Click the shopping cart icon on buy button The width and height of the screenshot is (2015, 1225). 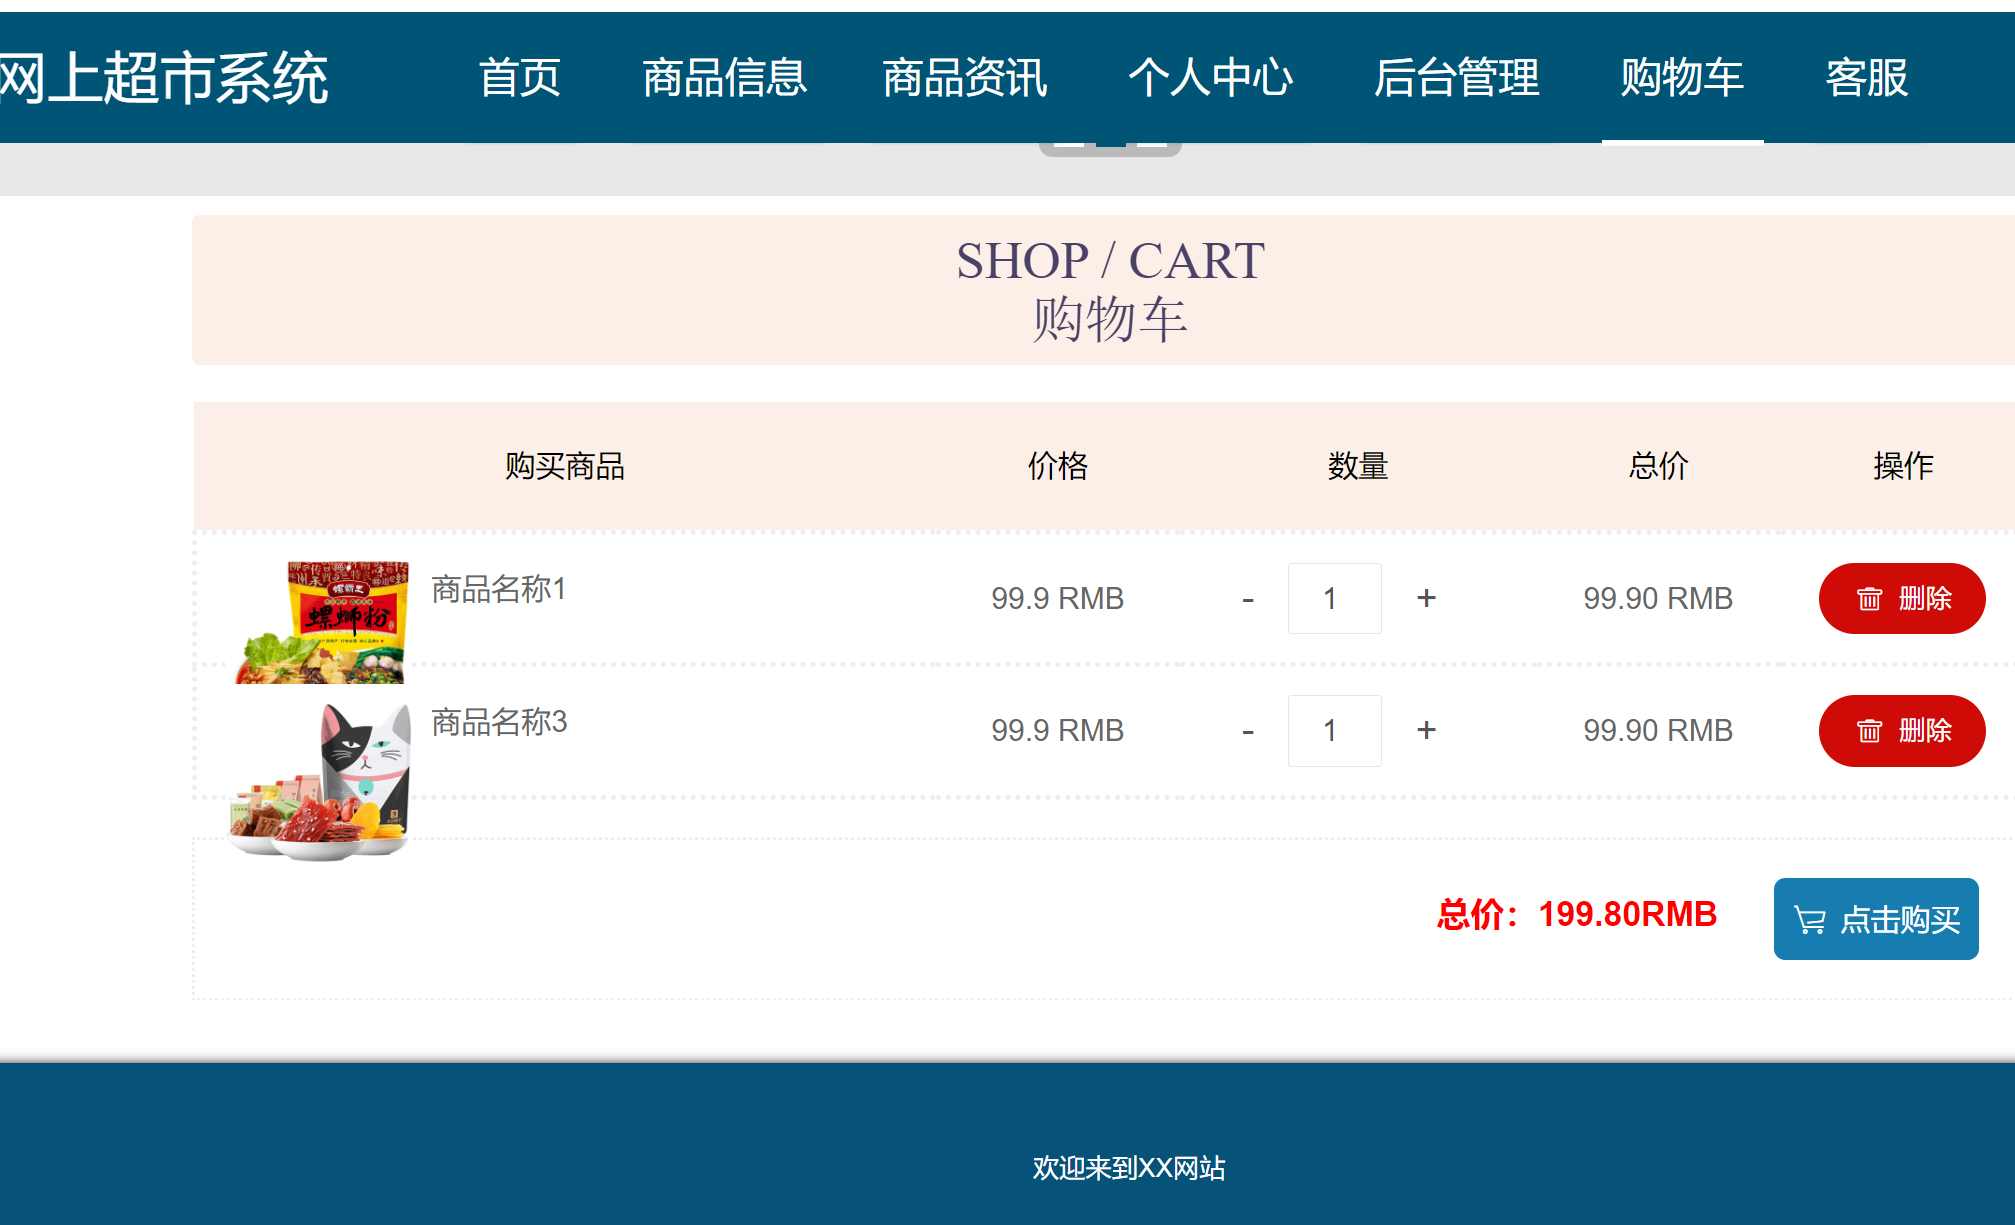(x=1810, y=920)
